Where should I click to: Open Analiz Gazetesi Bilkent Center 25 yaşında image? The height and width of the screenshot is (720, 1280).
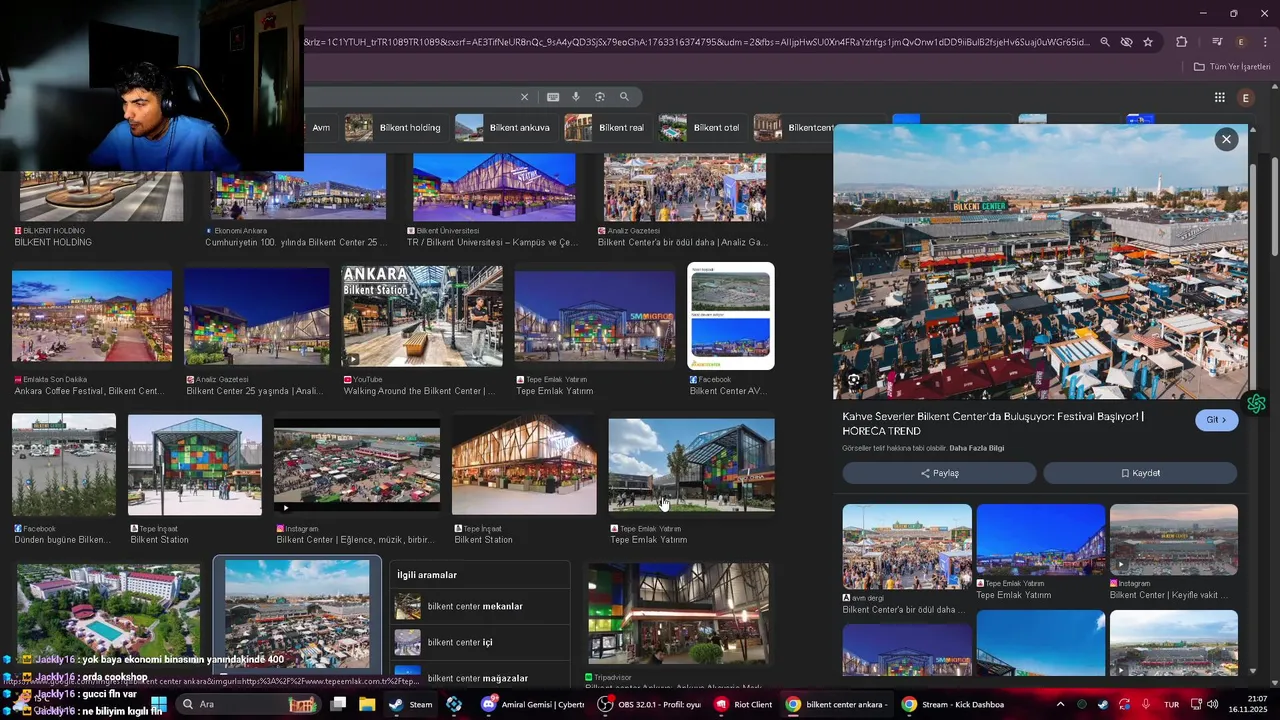(x=257, y=316)
